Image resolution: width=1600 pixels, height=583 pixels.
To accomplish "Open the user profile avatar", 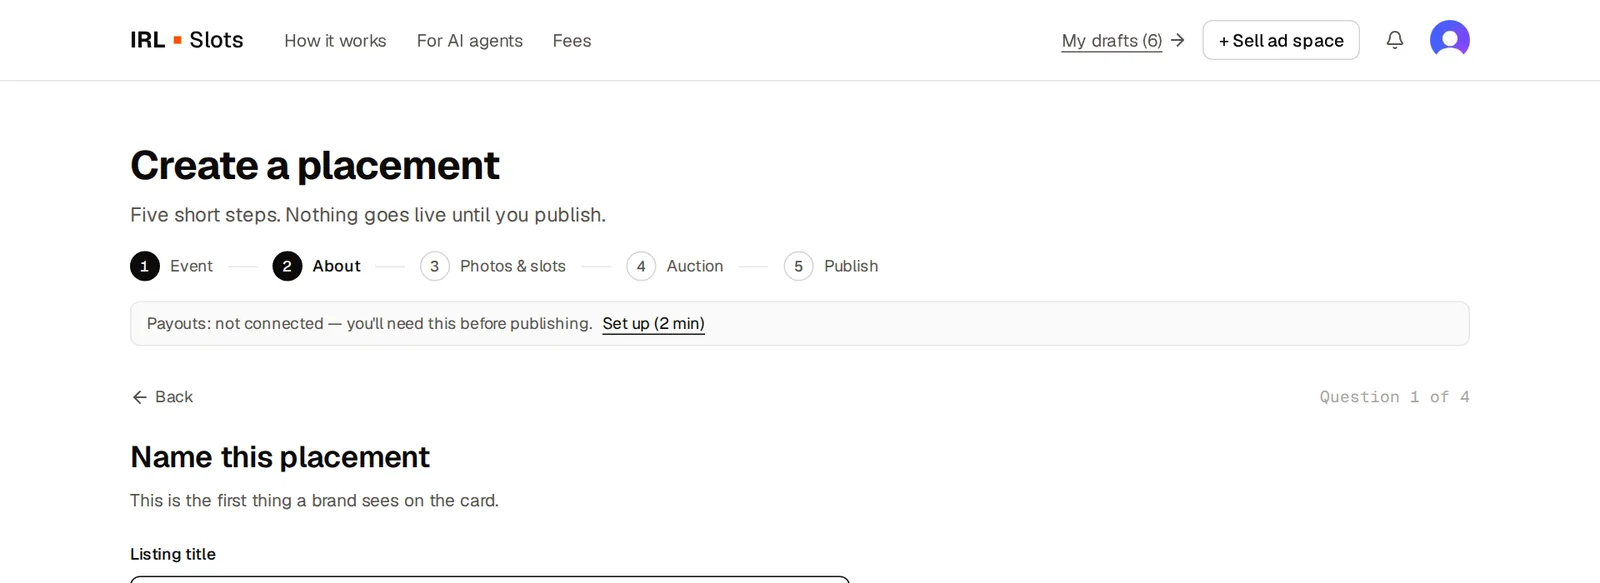I will click(1449, 40).
